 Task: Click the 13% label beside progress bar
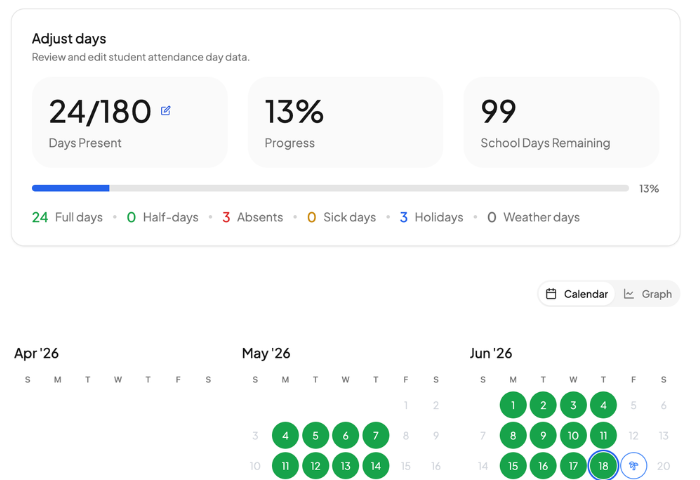click(649, 189)
